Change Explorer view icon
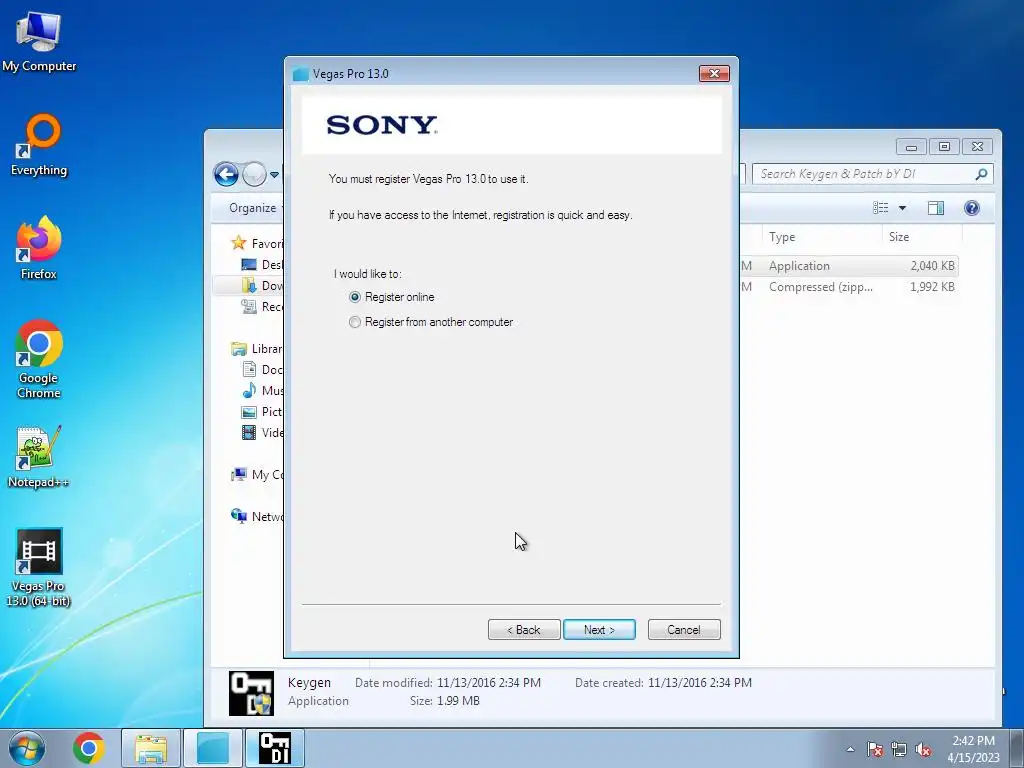 tap(880, 208)
